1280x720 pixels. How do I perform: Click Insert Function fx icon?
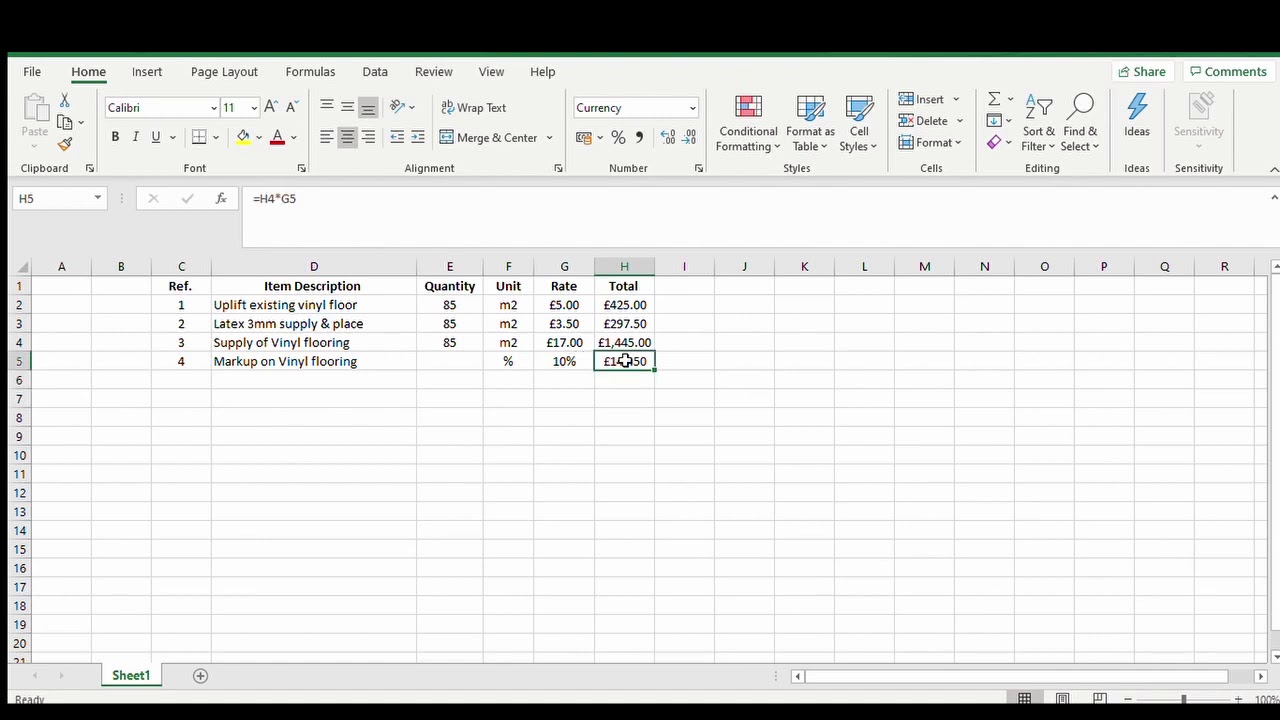click(x=221, y=199)
